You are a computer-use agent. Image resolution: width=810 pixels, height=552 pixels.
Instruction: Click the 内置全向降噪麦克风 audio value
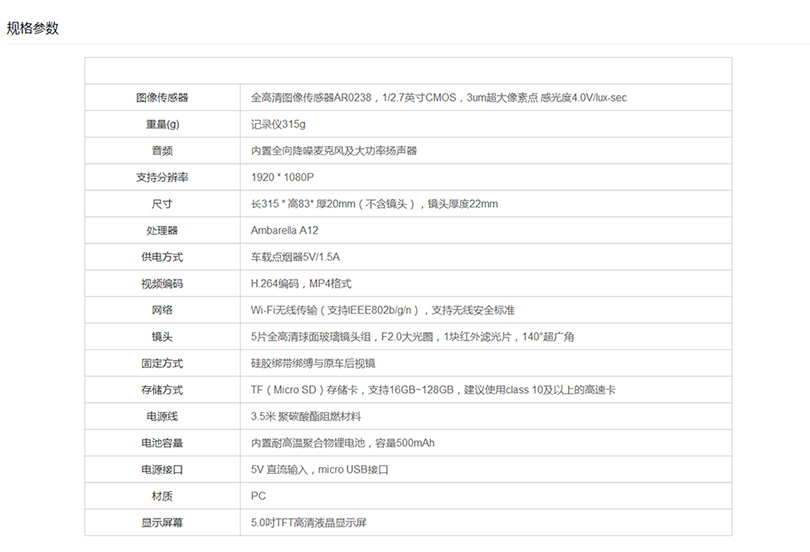334,151
